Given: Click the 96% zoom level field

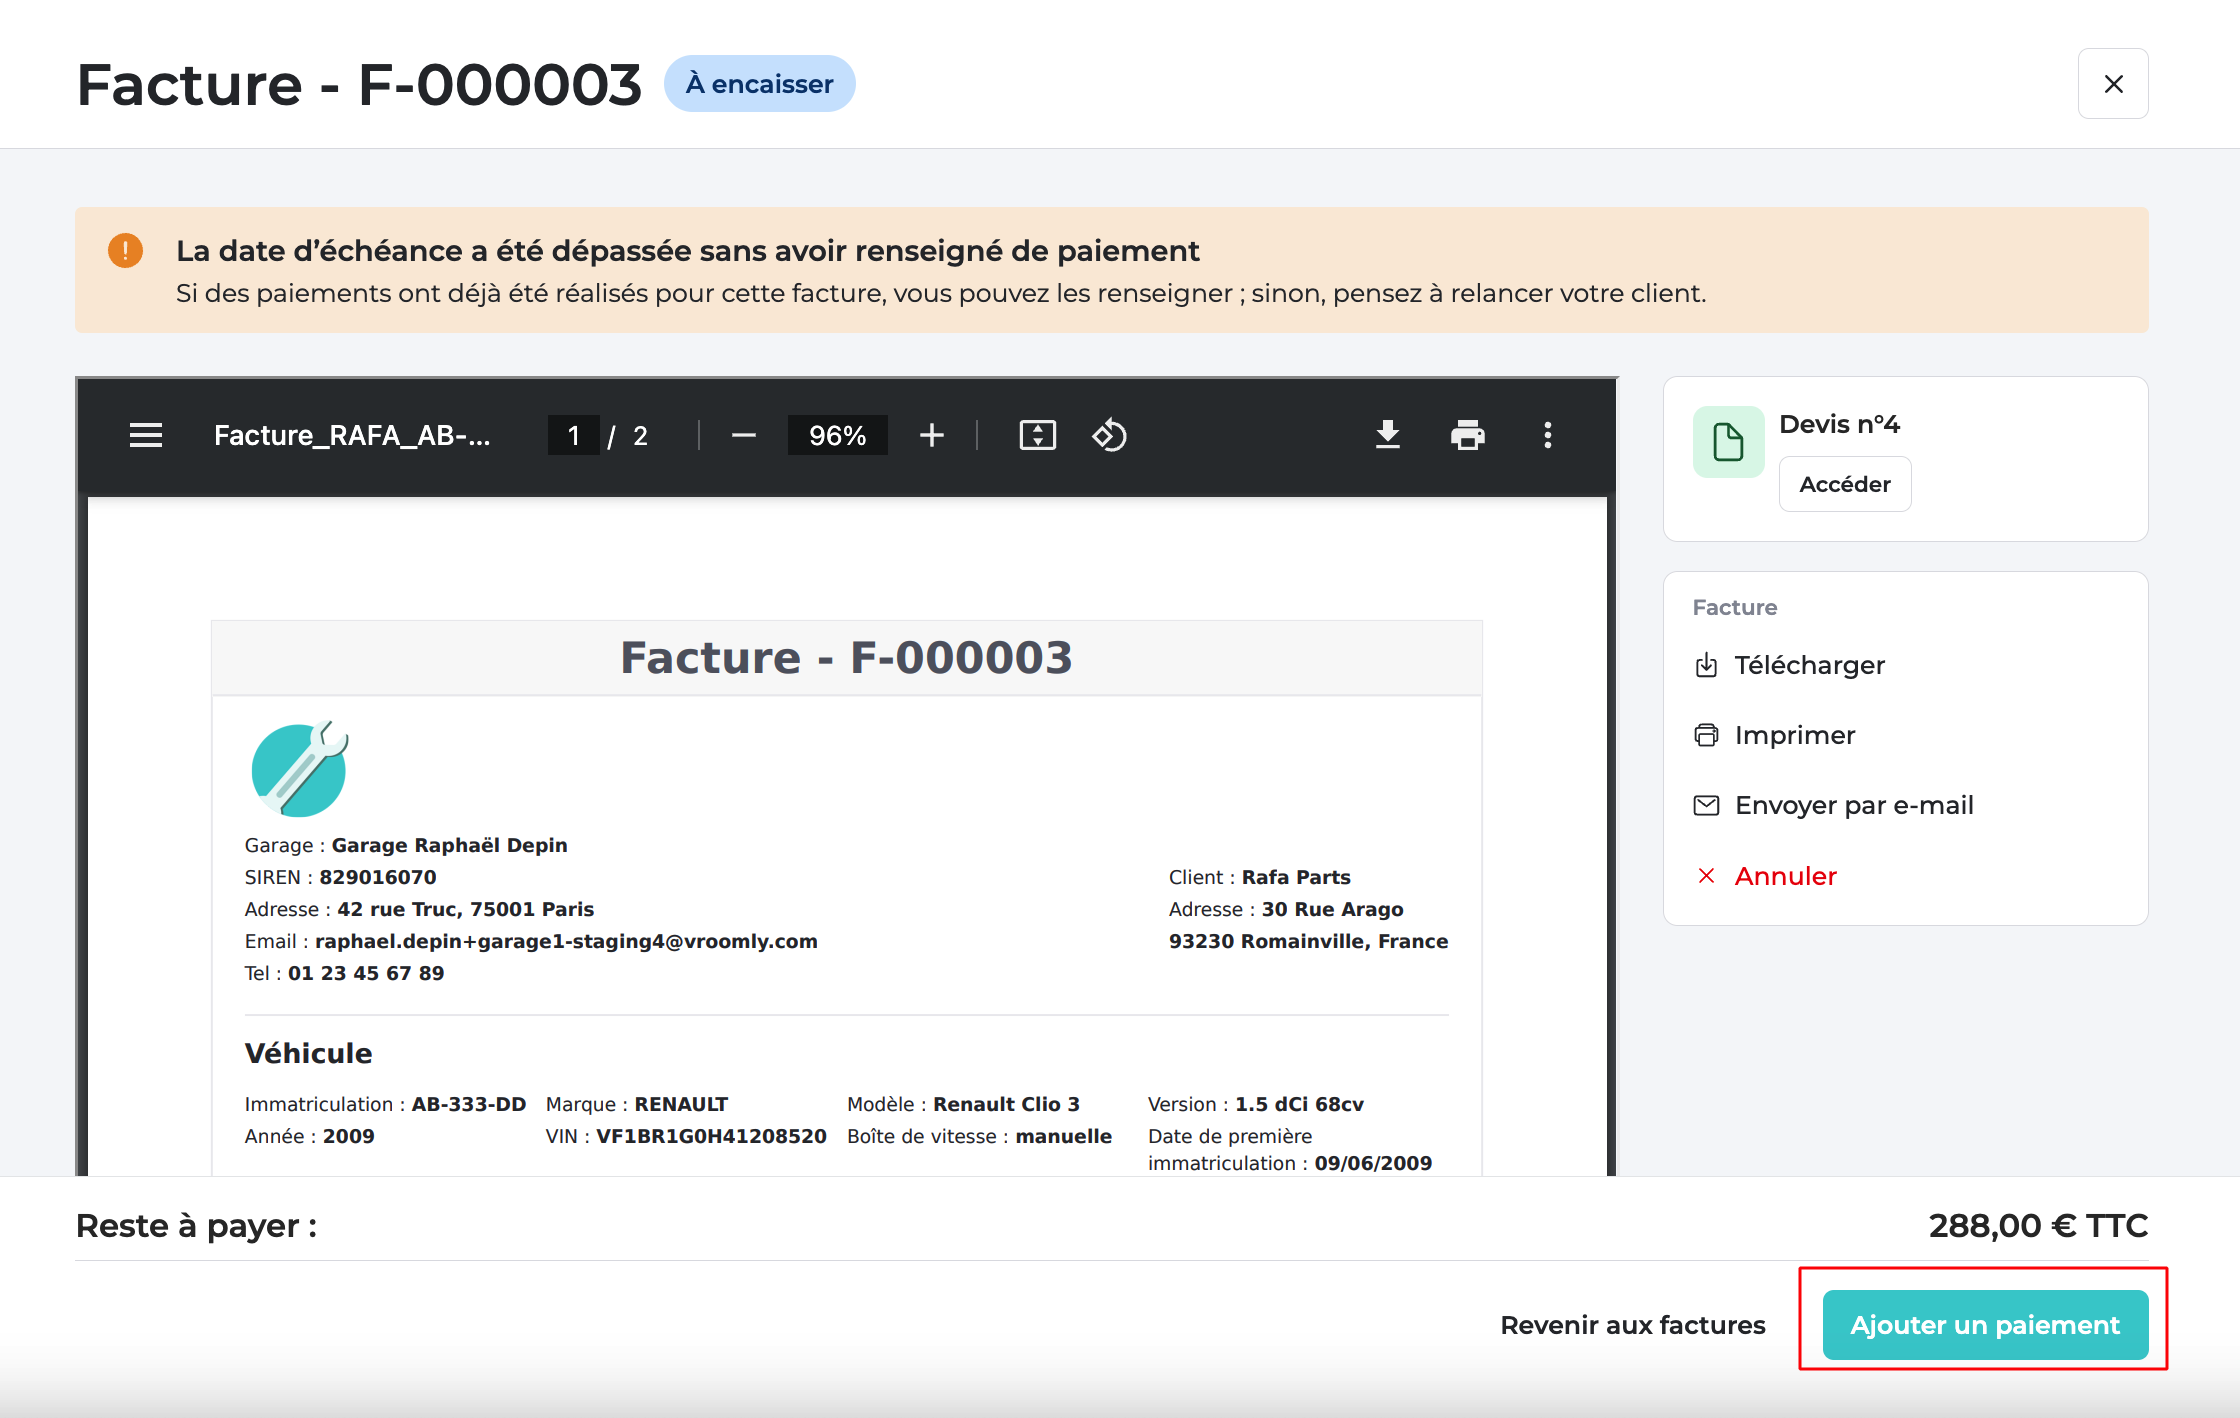Looking at the screenshot, I should 838,435.
